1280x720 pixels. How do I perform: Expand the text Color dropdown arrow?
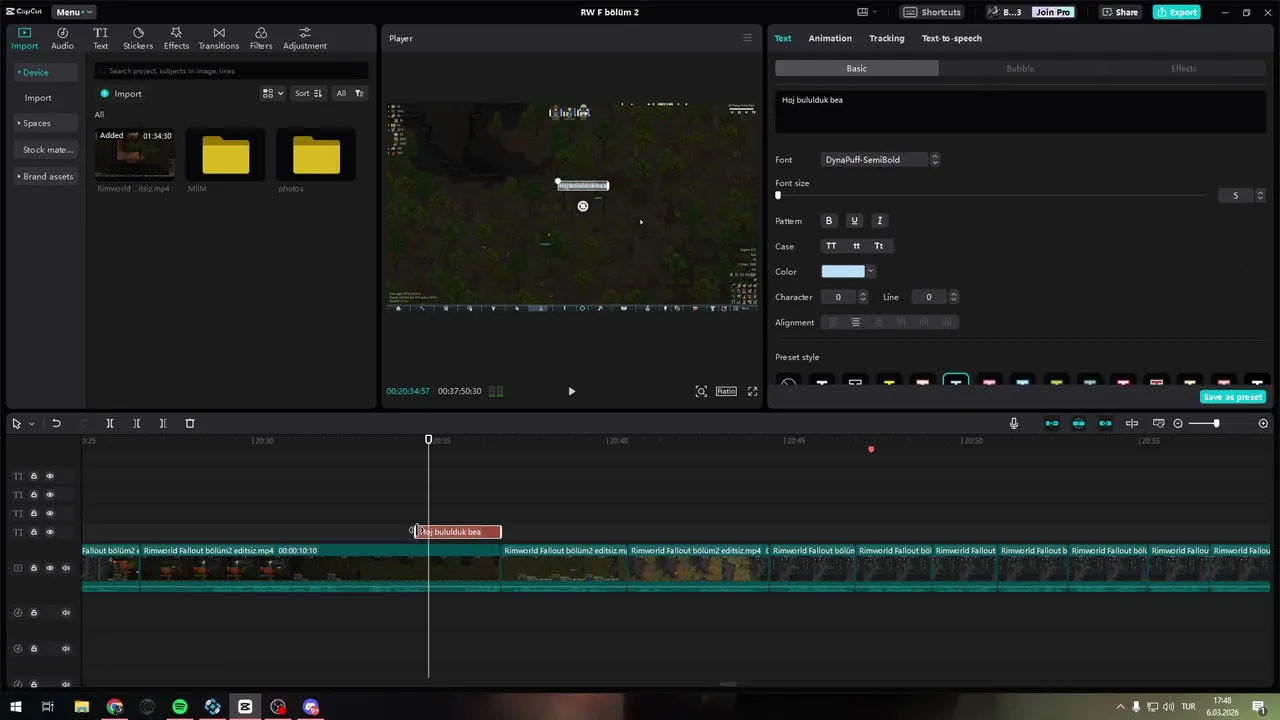870,271
